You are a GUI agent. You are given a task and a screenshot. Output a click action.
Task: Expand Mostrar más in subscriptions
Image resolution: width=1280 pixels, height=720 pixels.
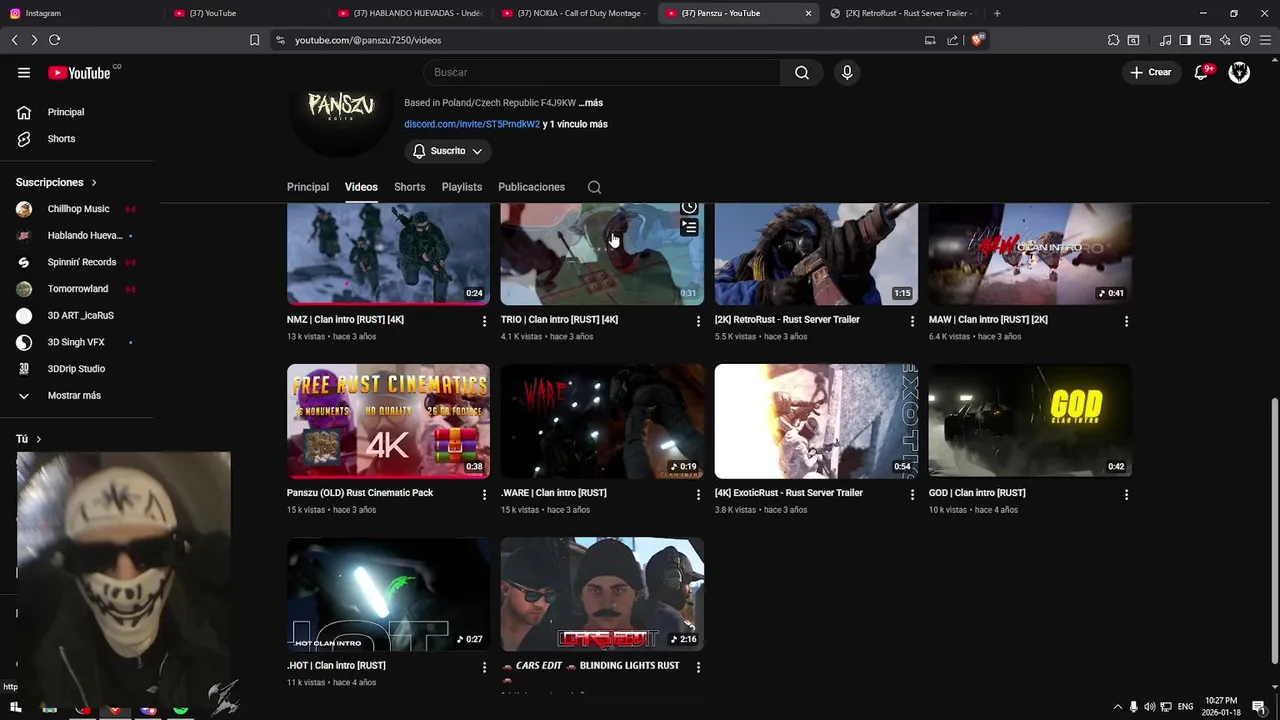(75, 395)
